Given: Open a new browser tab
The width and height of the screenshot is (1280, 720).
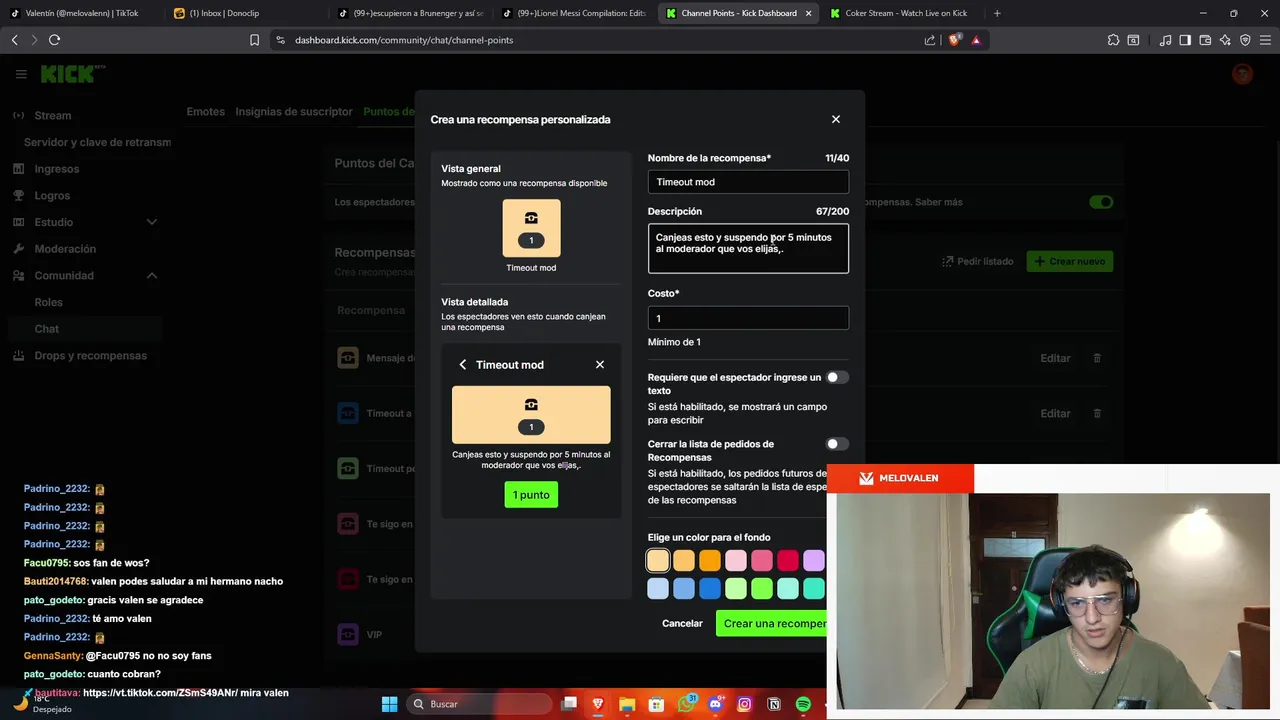Looking at the screenshot, I should click(x=997, y=13).
